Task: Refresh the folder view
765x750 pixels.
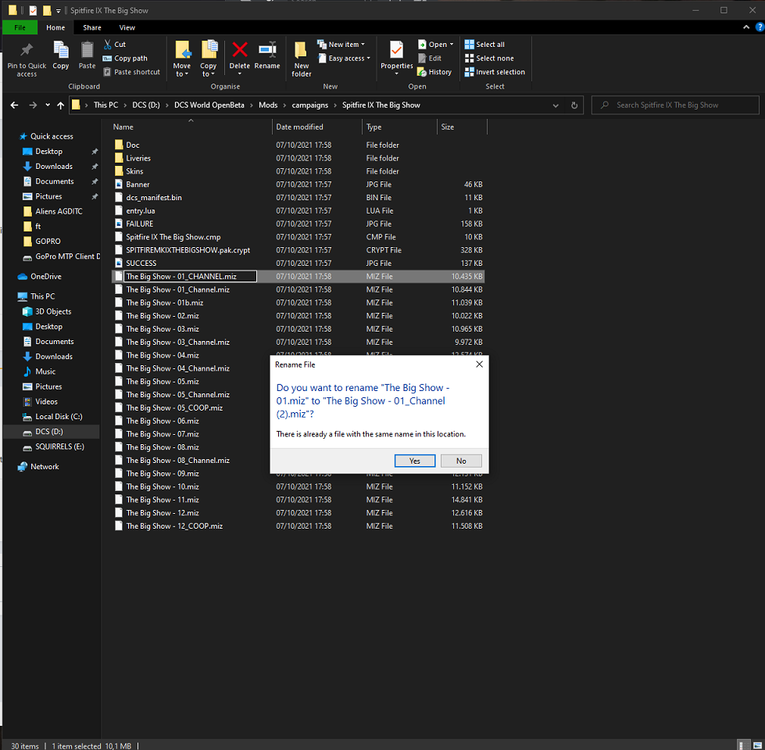Action: 574,105
